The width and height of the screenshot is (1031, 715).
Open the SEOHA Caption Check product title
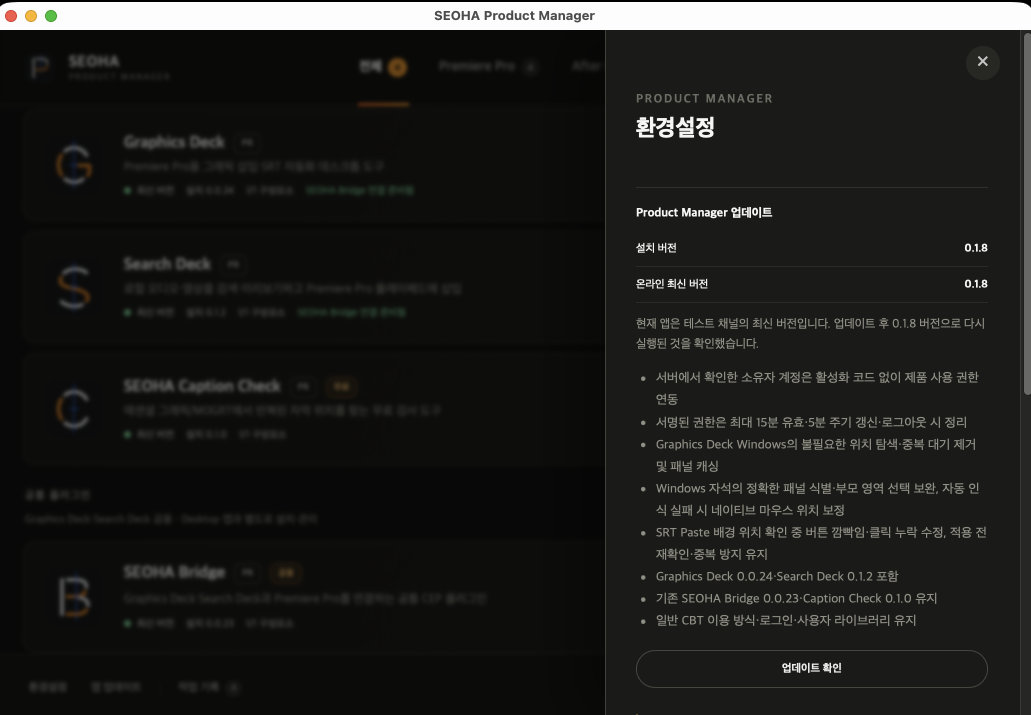click(202, 385)
